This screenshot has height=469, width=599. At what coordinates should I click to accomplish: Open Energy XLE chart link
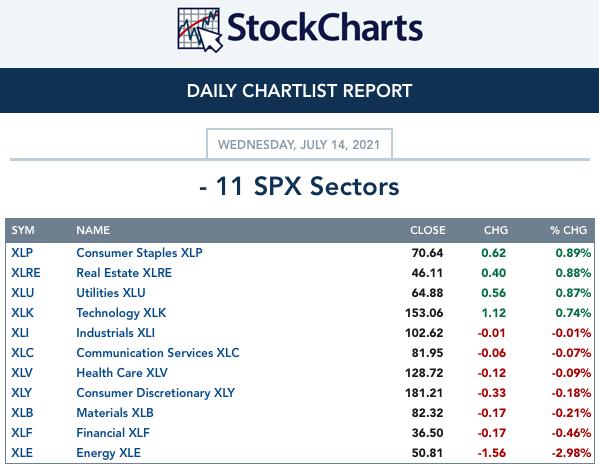pyautogui.click(x=108, y=453)
